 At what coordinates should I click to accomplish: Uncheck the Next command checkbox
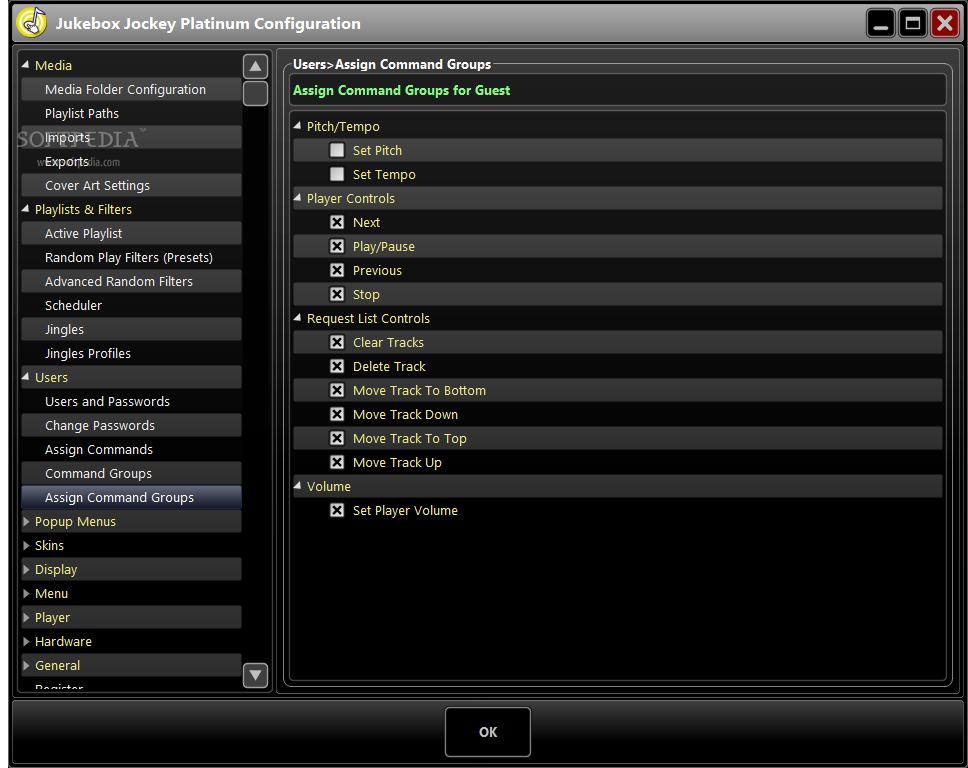pos(337,222)
